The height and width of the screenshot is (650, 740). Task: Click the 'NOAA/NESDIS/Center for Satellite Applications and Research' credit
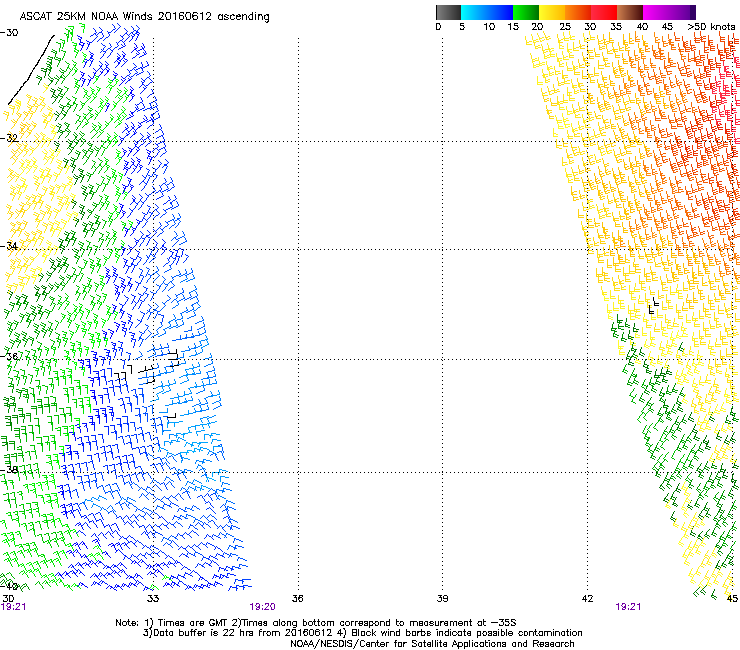coord(432,644)
